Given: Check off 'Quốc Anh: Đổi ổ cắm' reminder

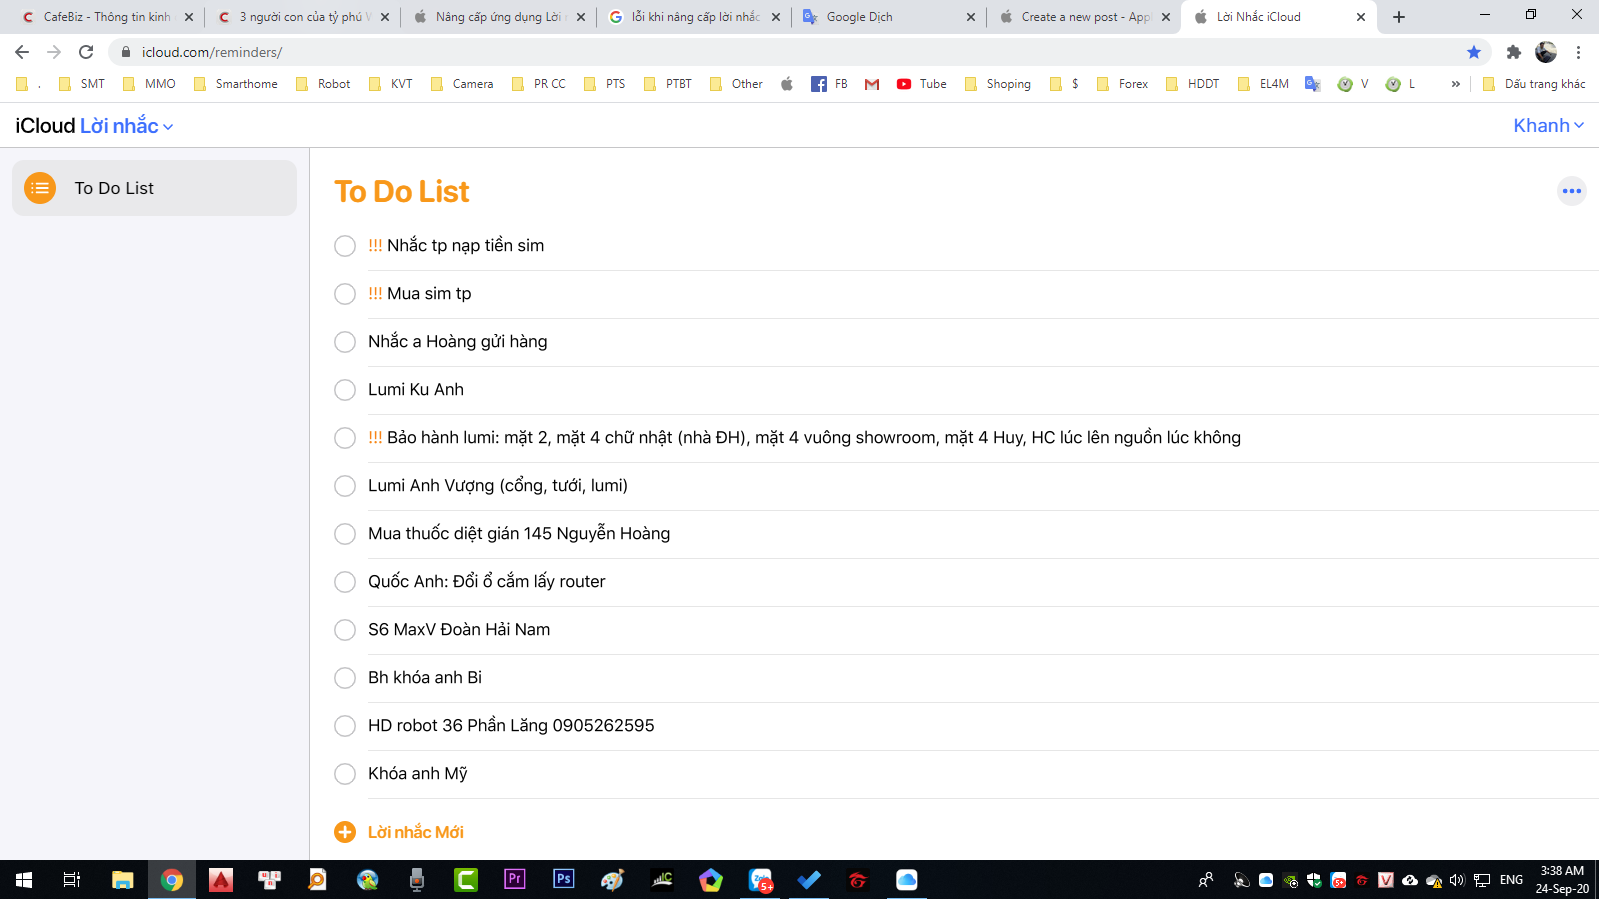Looking at the screenshot, I should 345,582.
